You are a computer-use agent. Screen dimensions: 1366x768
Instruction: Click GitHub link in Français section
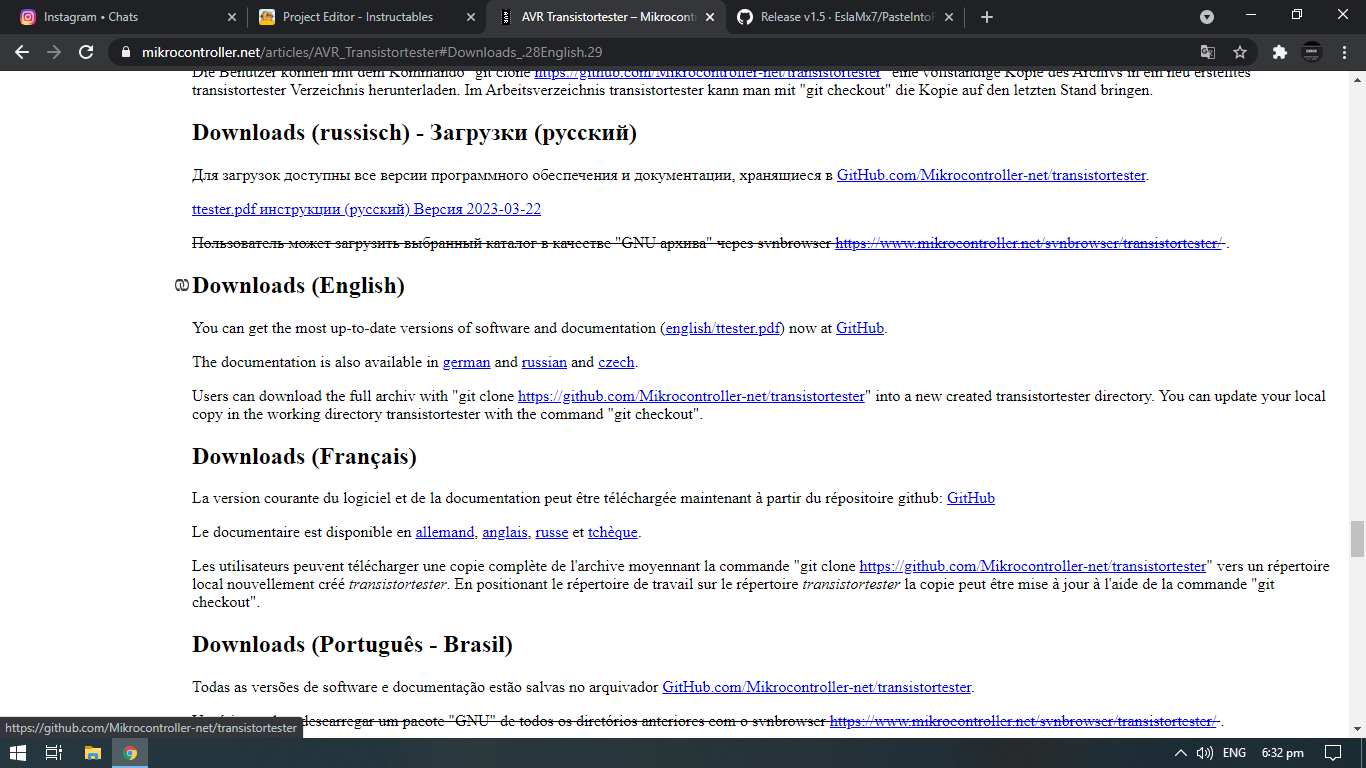tap(971, 498)
